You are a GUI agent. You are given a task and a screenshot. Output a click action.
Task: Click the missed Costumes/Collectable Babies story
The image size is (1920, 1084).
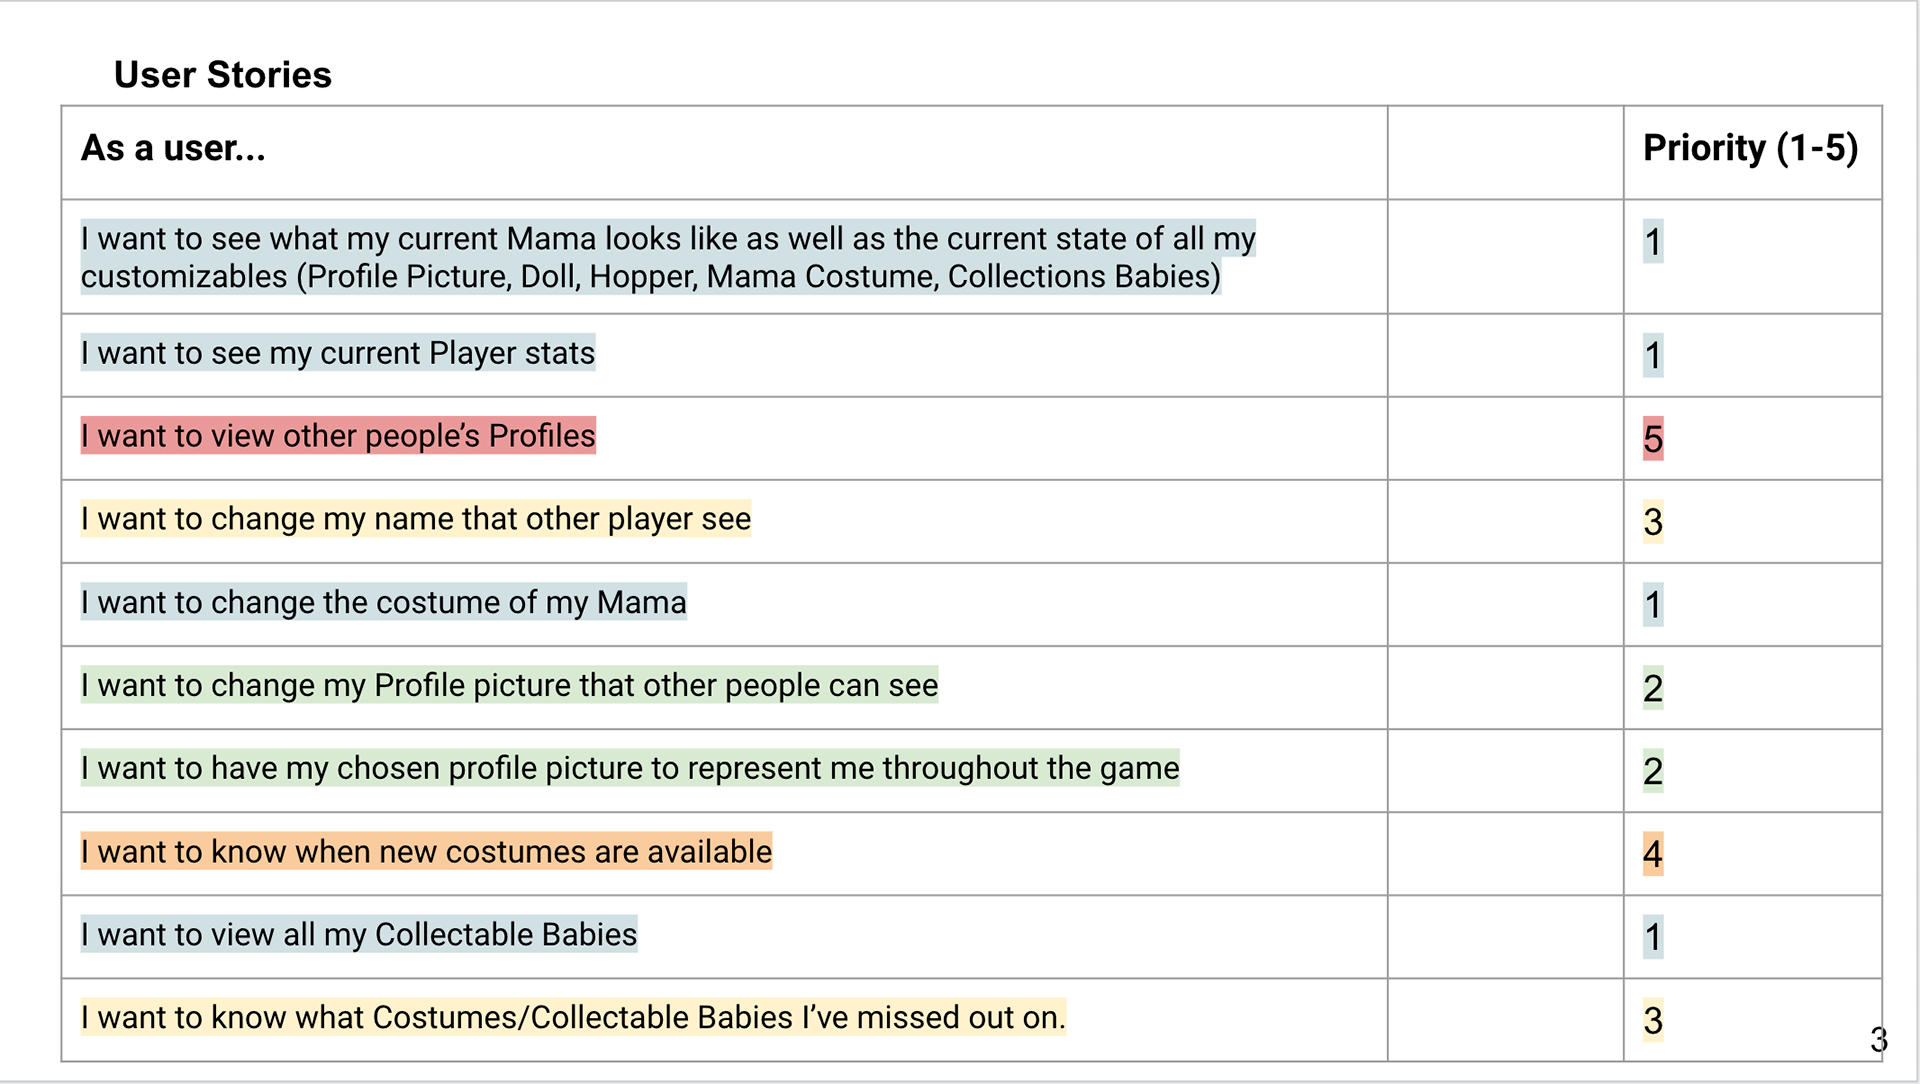click(573, 1017)
